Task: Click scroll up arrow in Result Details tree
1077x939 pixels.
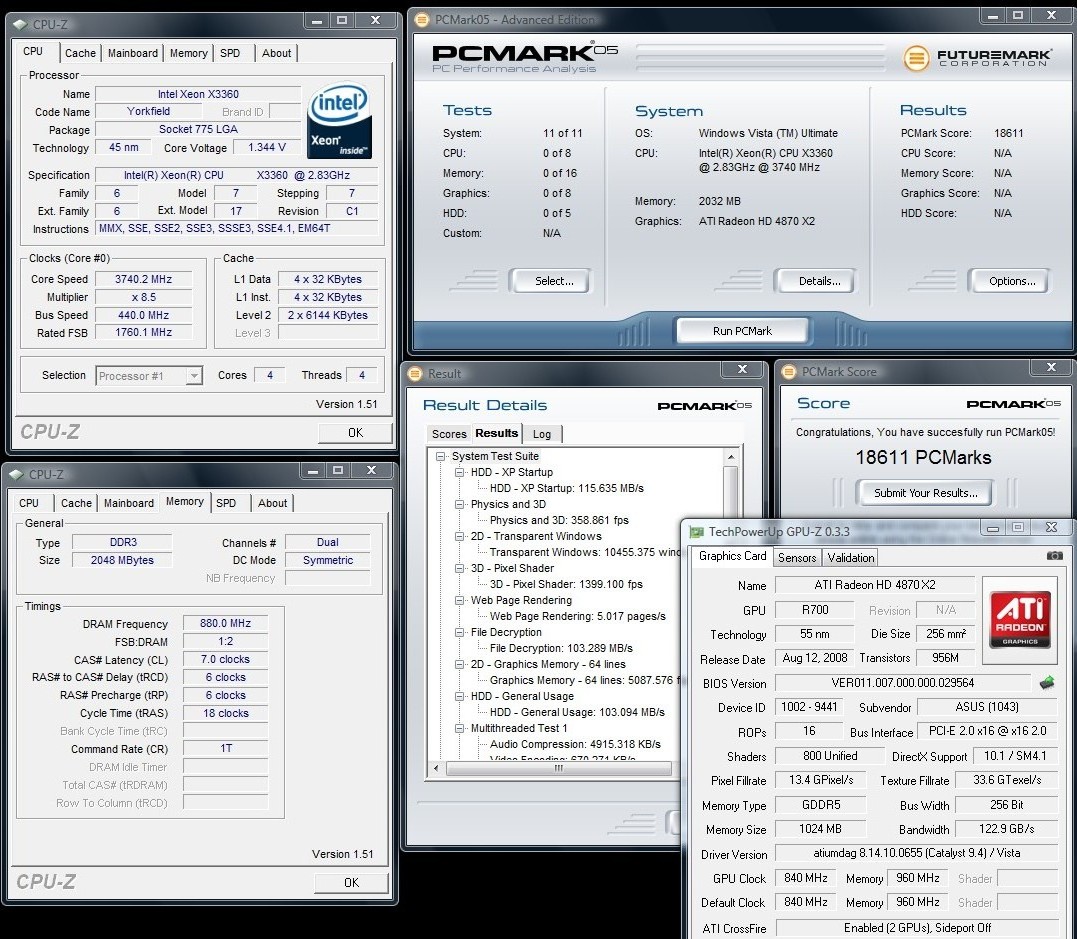Action: coord(731,457)
